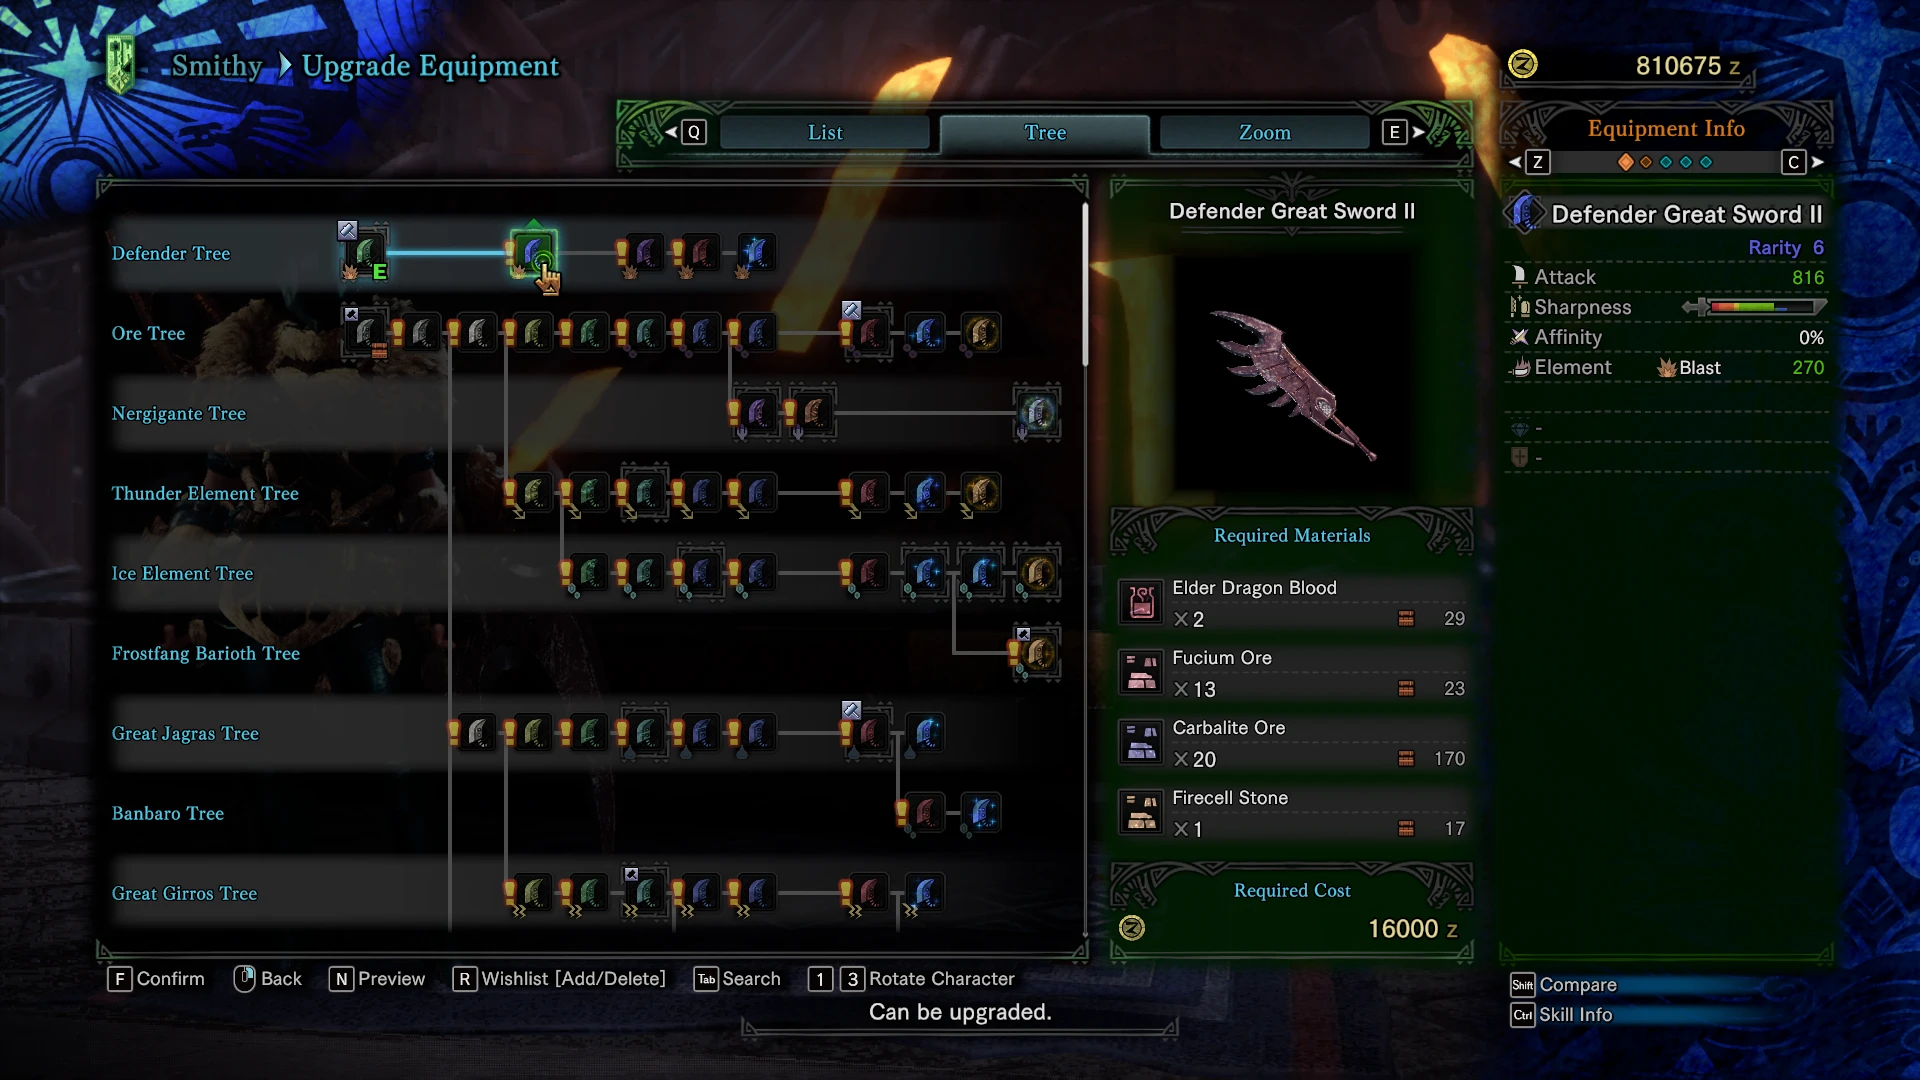Image resolution: width=1920 pixels, height=1080 pixels.
Task: Select the gold final Ore Tree weapon
Action: pyautogui.click(x=981, y=333)
